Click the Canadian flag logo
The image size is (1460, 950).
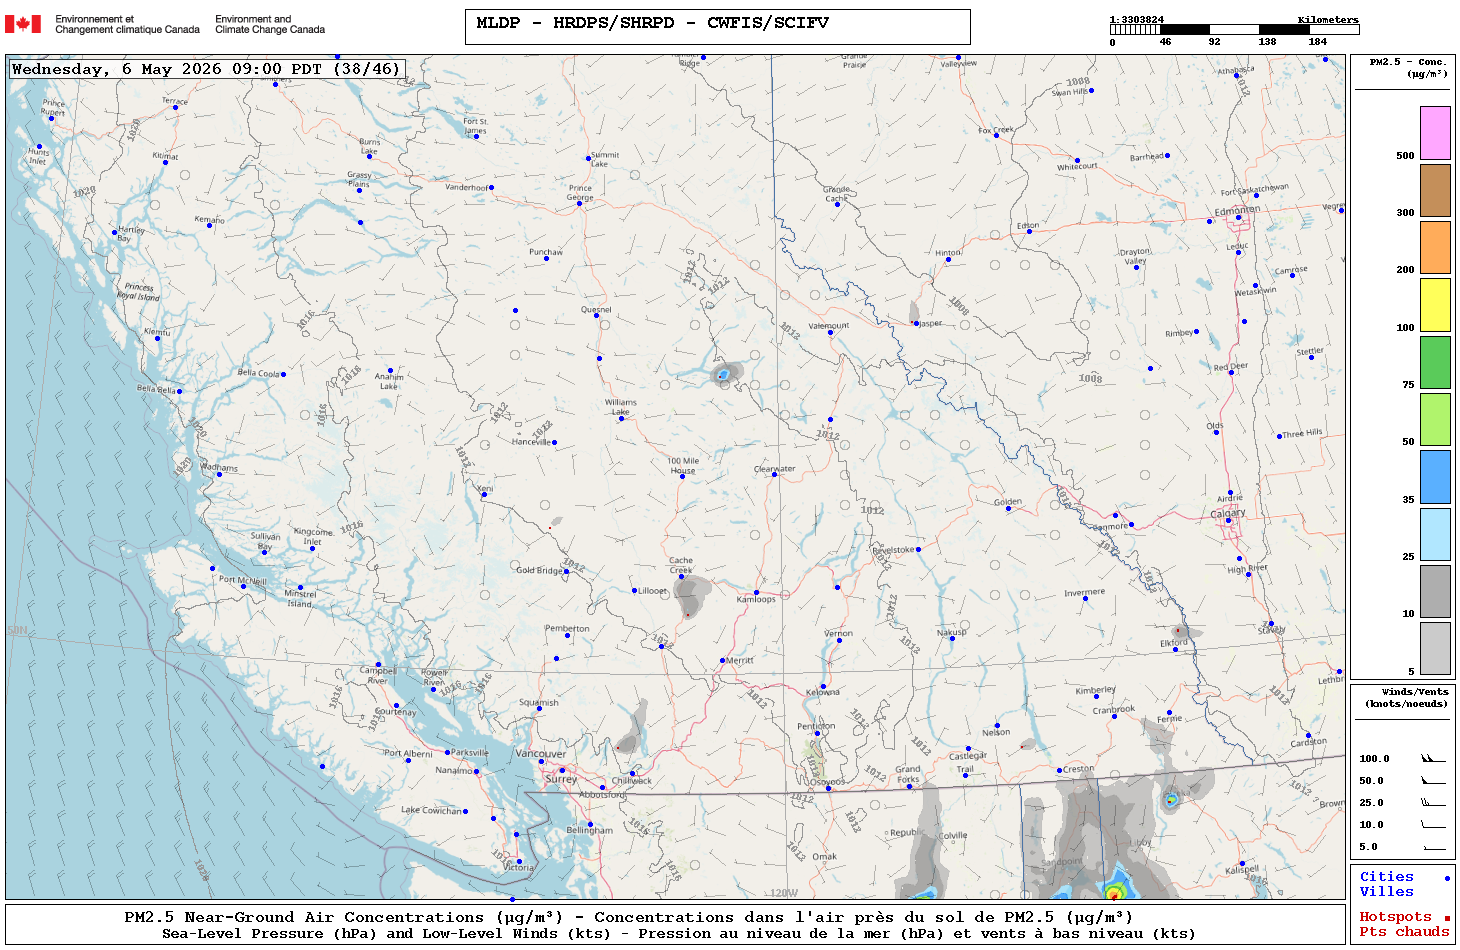[23, 24]
